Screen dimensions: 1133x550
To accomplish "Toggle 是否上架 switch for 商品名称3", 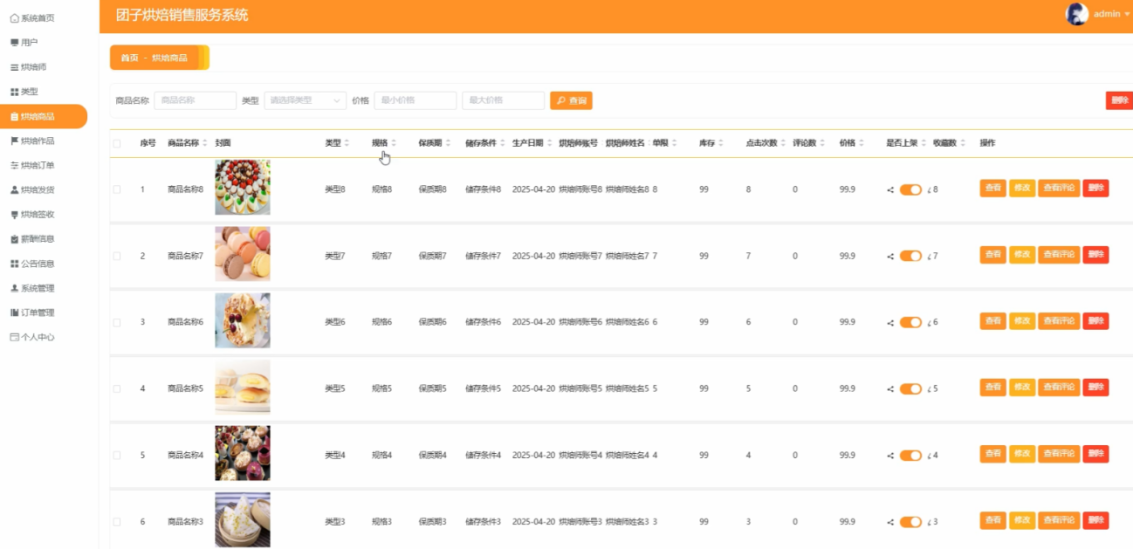I will click(x=910, y=522).
